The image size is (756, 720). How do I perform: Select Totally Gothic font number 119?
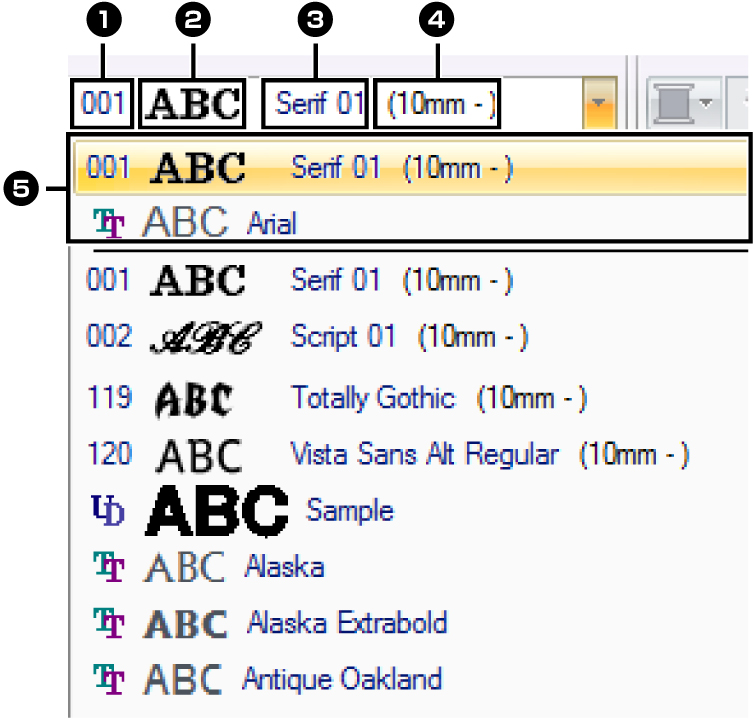point(409,398)
